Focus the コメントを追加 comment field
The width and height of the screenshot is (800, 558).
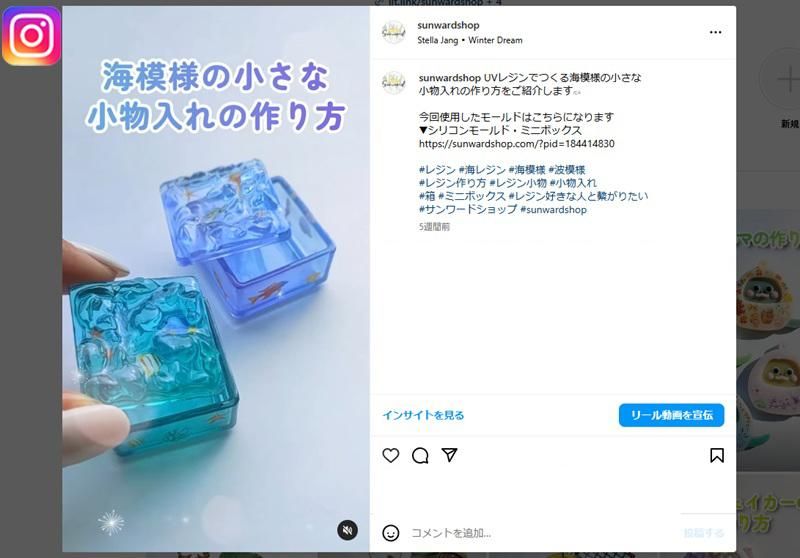point(541,533)
